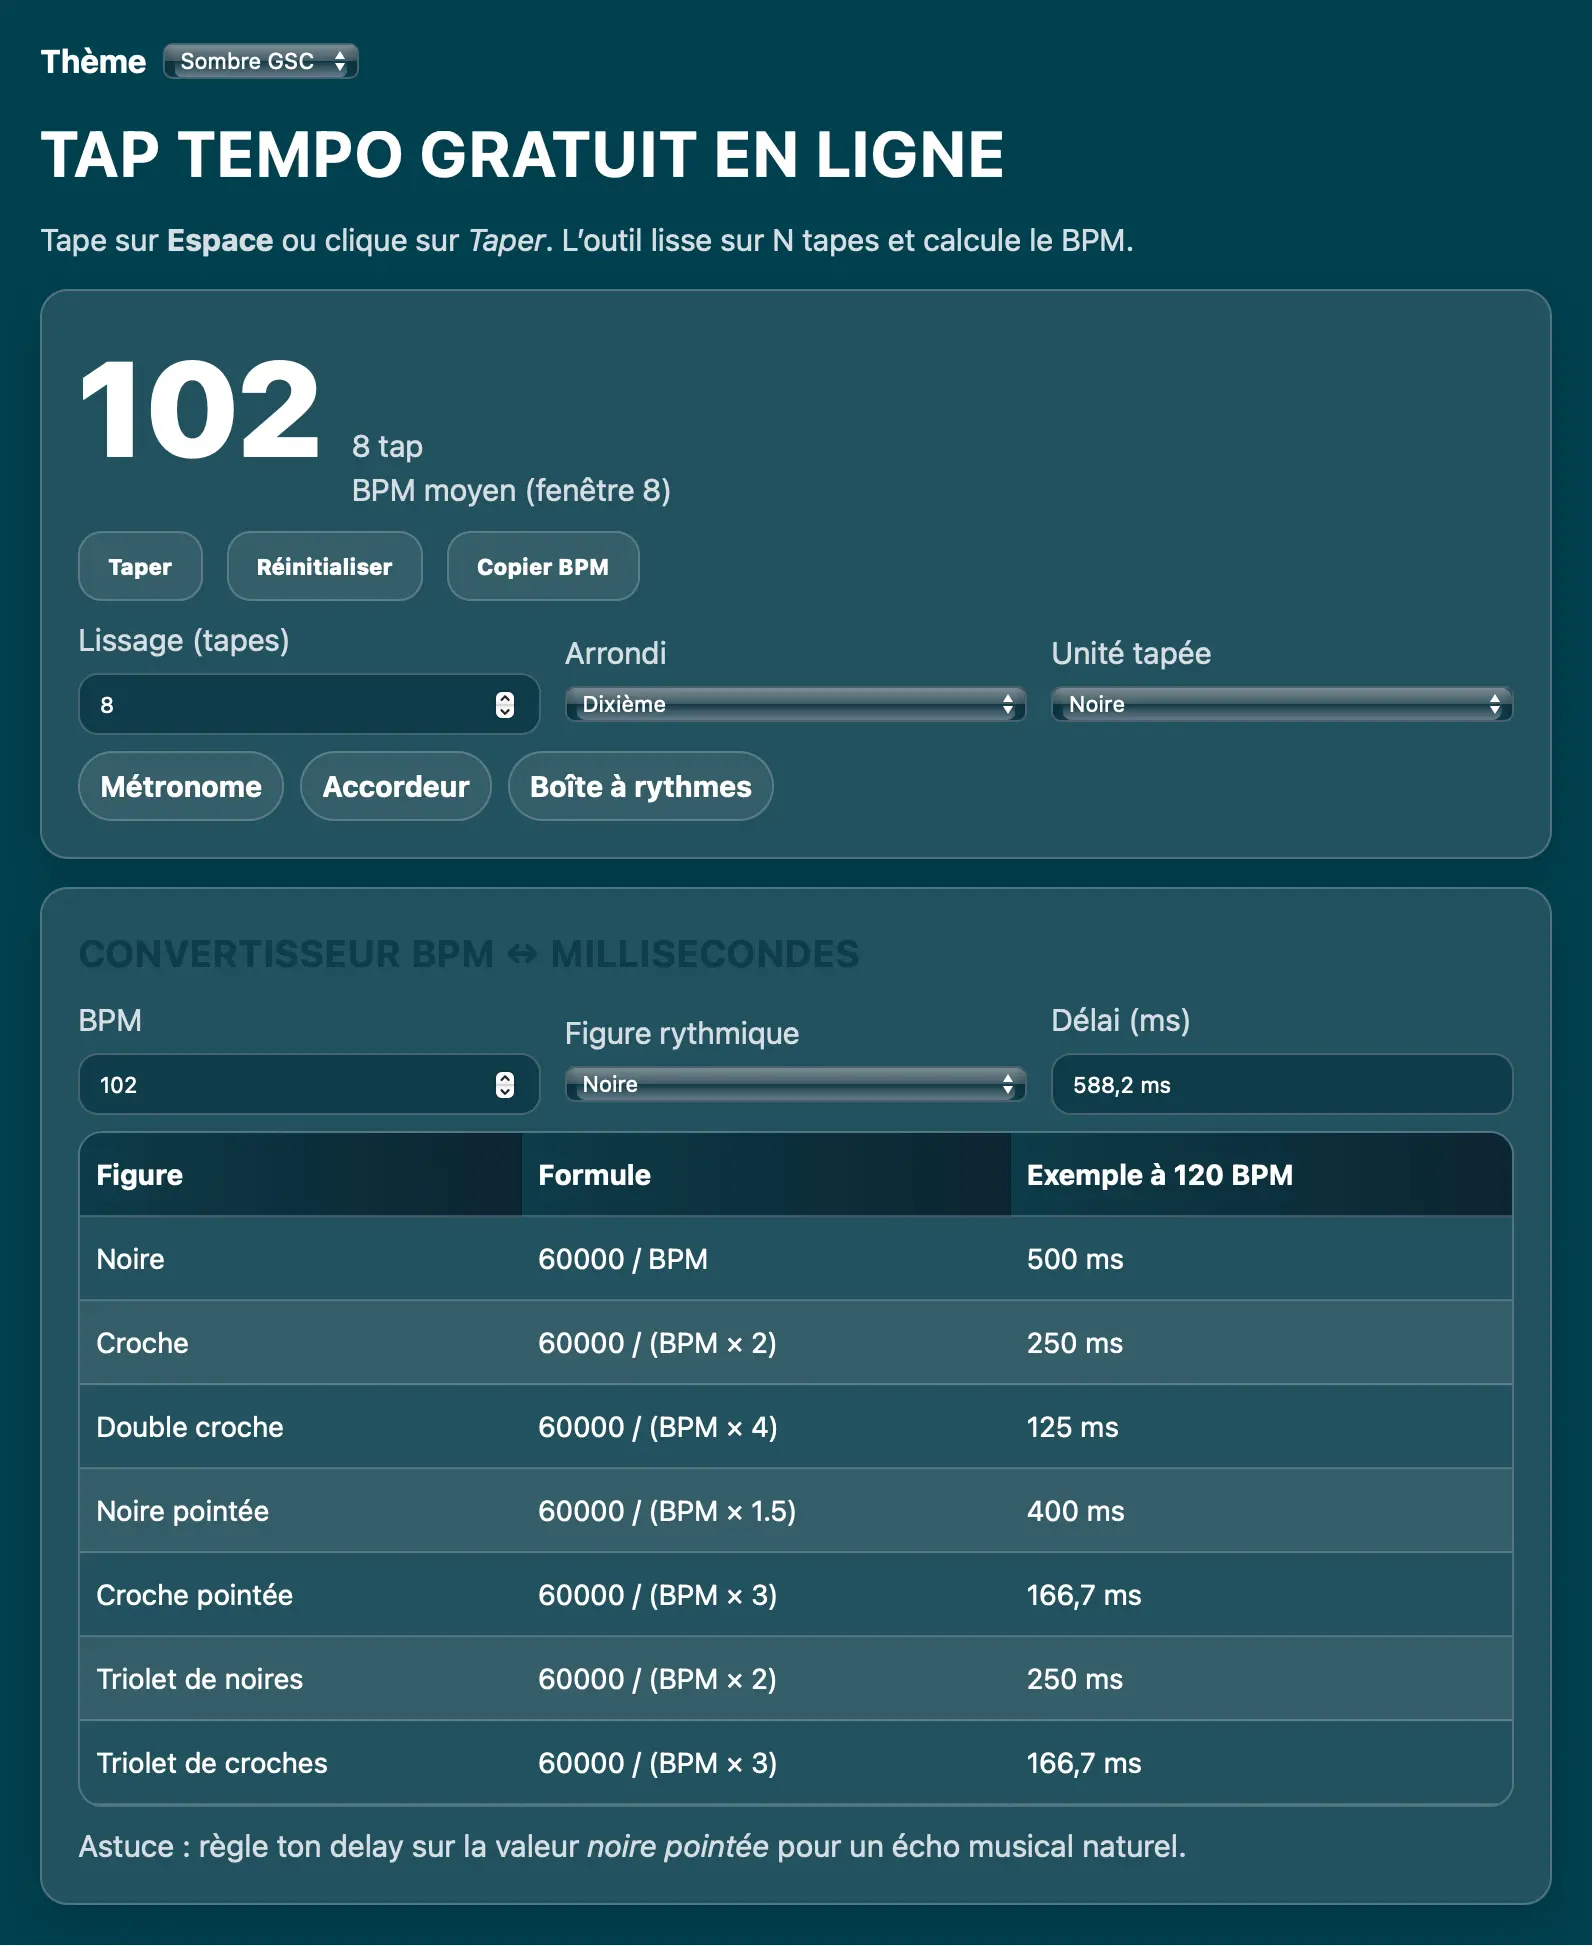Click the Délai (ms) field
The image size is (1592, 1946).
[x=1281, y=1085]
